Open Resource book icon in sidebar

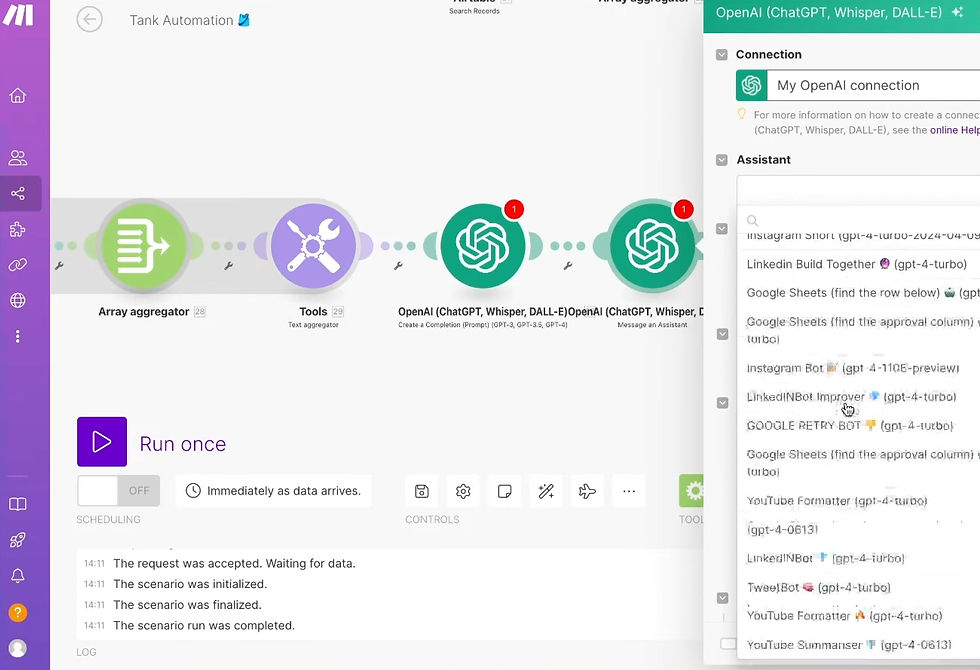coord(18,504)
